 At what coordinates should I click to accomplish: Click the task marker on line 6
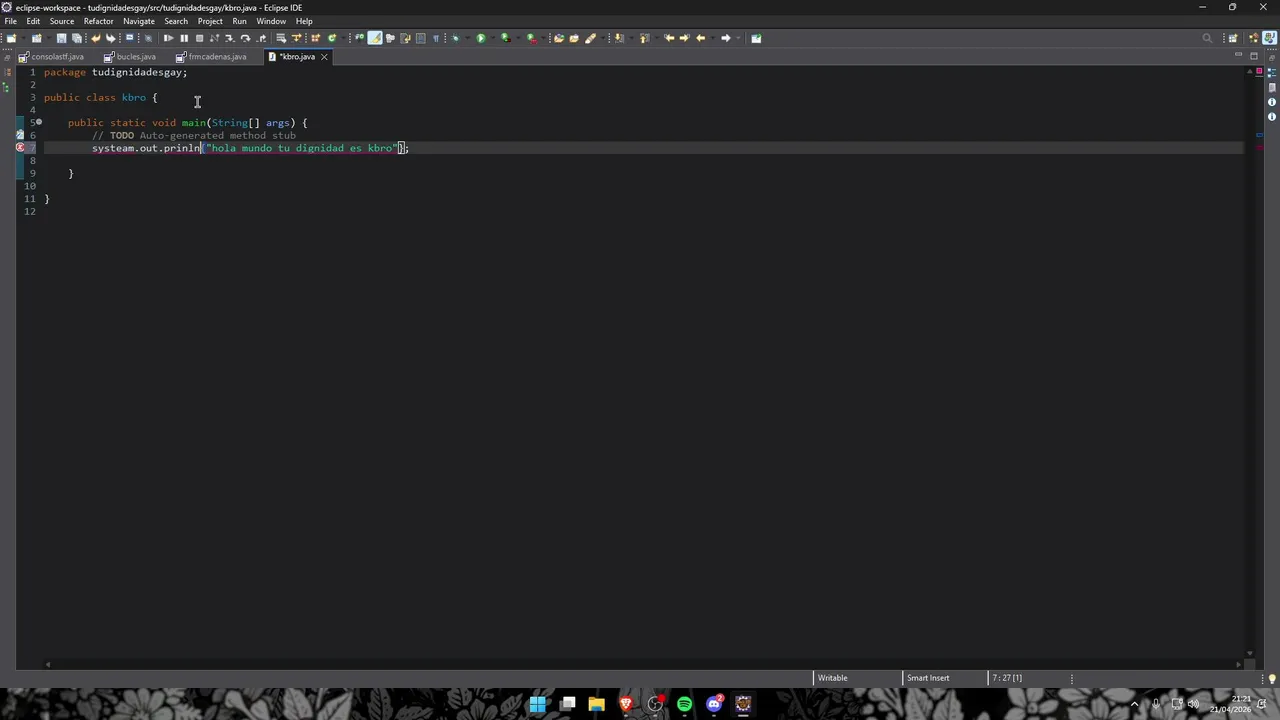click(x=20, y=135)
